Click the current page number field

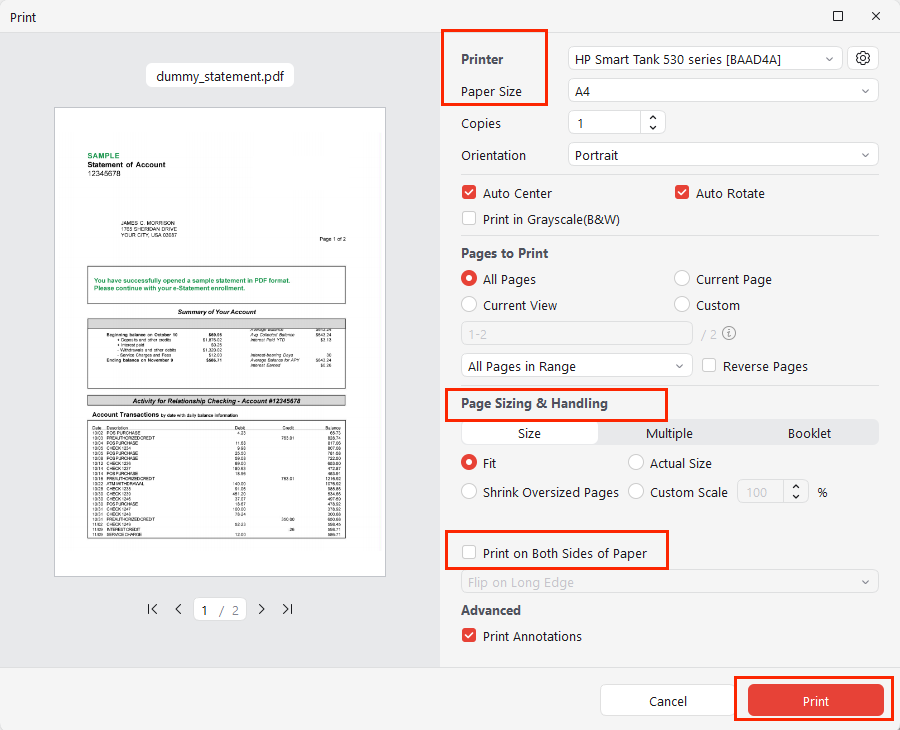click(205, 609)
